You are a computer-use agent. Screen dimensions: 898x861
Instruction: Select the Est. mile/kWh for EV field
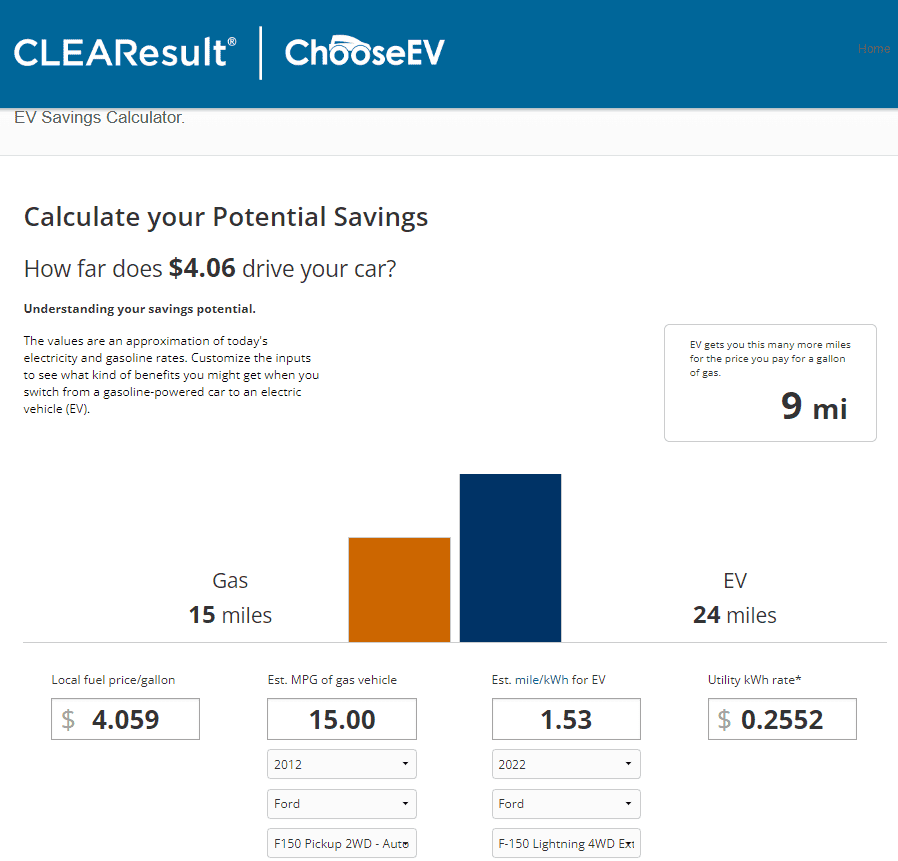pos(566,719)
